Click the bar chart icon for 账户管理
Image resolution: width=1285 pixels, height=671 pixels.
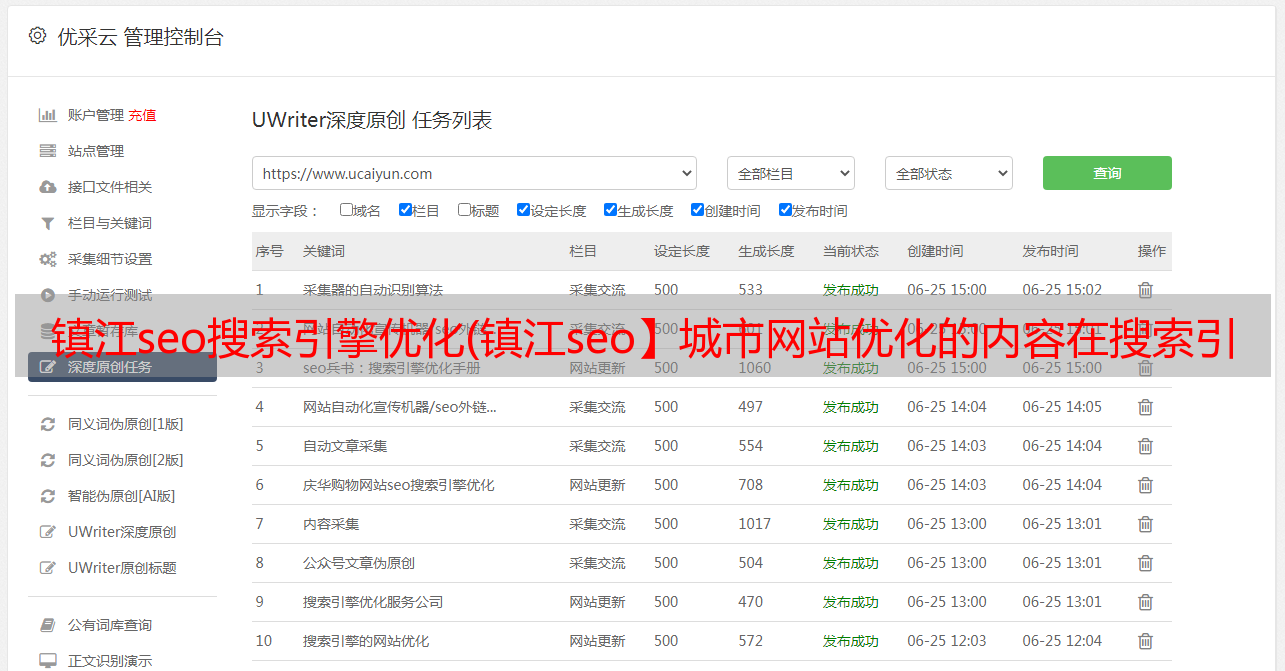pos(47,115)
